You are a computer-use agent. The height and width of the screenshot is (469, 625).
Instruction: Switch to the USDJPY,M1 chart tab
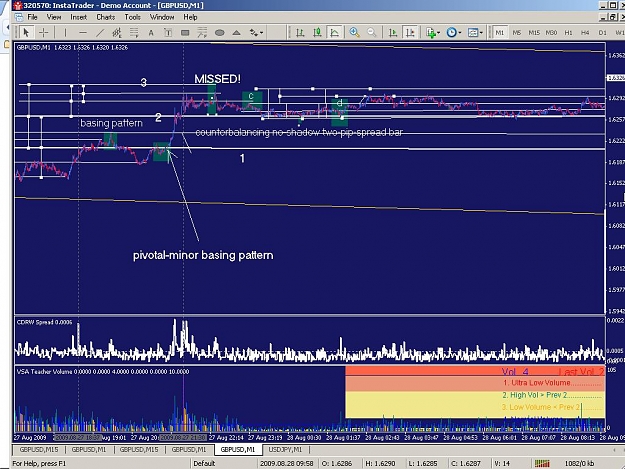285,449
